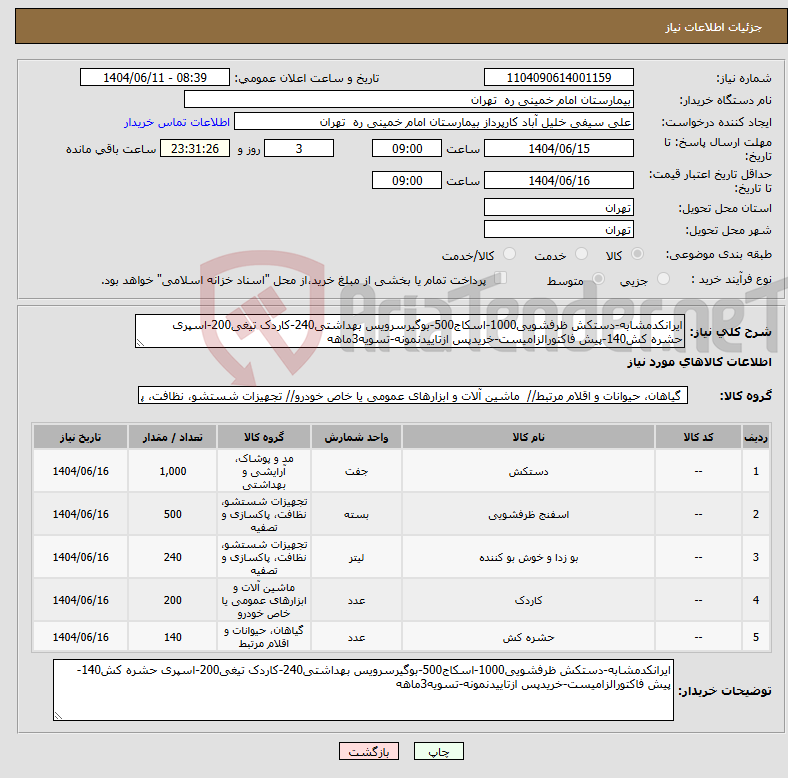788x778 pixels.
Task: Click the quantity 240 cell
Action: [172, 557]
